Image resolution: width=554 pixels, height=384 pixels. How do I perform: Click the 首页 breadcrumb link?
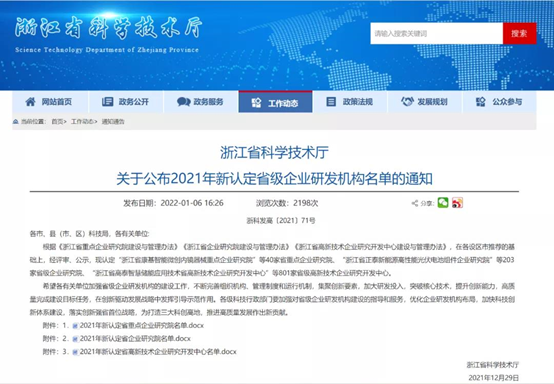click(58, 122)
